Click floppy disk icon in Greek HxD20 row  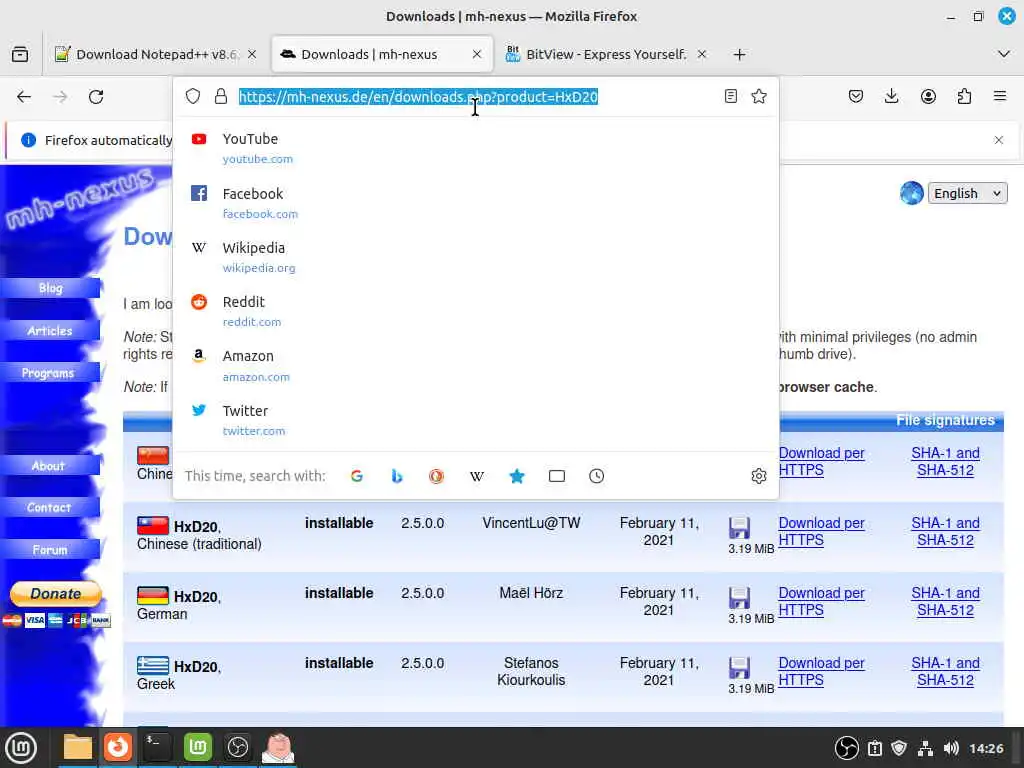(739, 668)
